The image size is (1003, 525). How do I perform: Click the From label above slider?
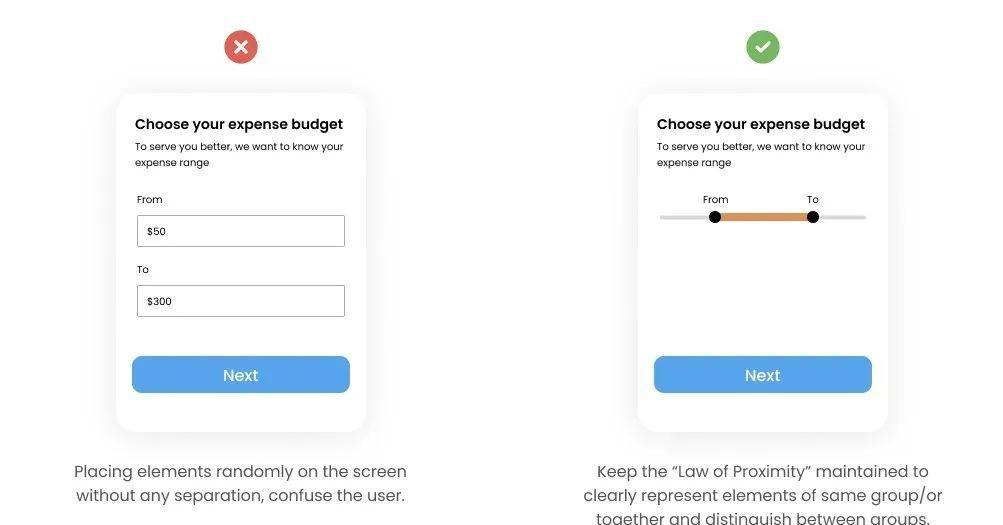click(x=716, y=200)
